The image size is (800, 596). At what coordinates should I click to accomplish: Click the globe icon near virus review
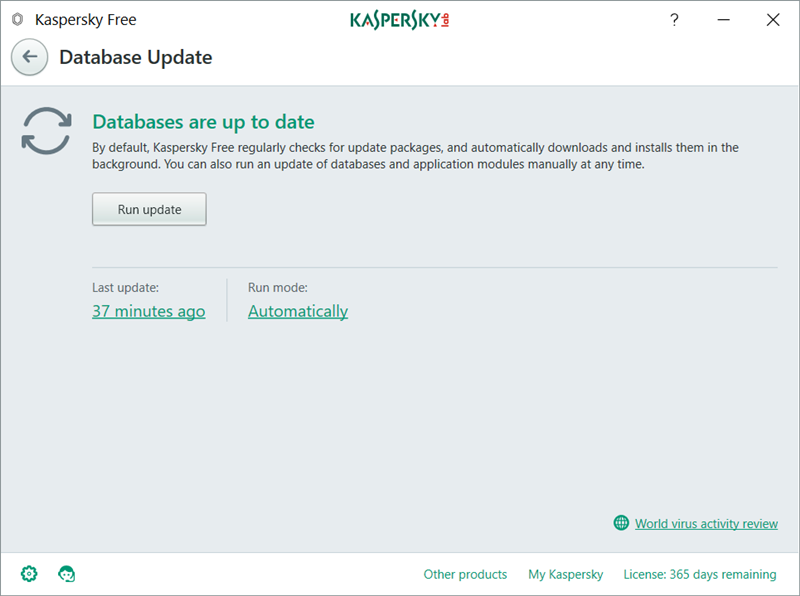click(621, 523)
